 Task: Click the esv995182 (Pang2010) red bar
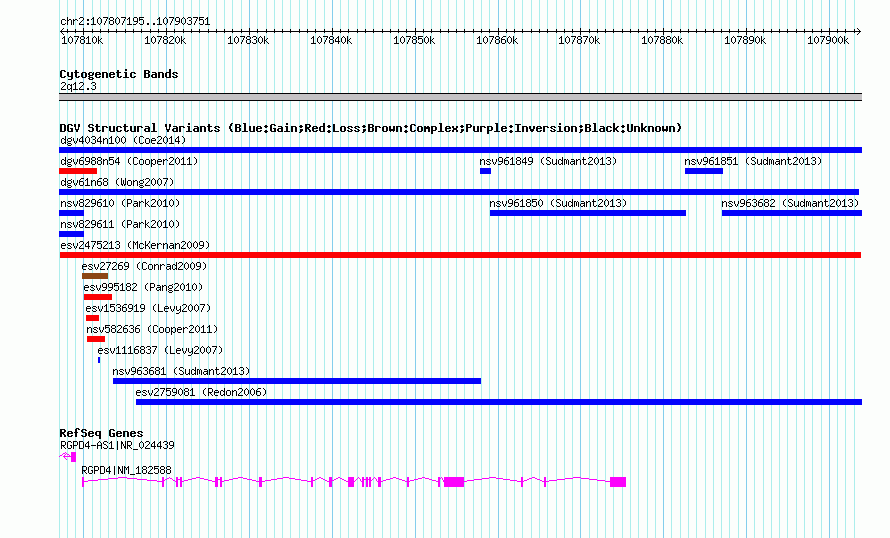coord(98,297)
